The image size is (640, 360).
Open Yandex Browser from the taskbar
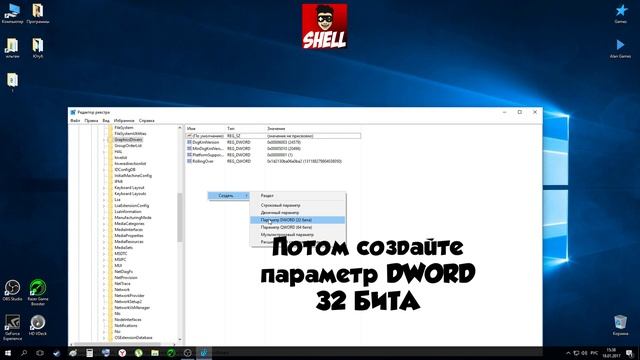click(122, 353)
